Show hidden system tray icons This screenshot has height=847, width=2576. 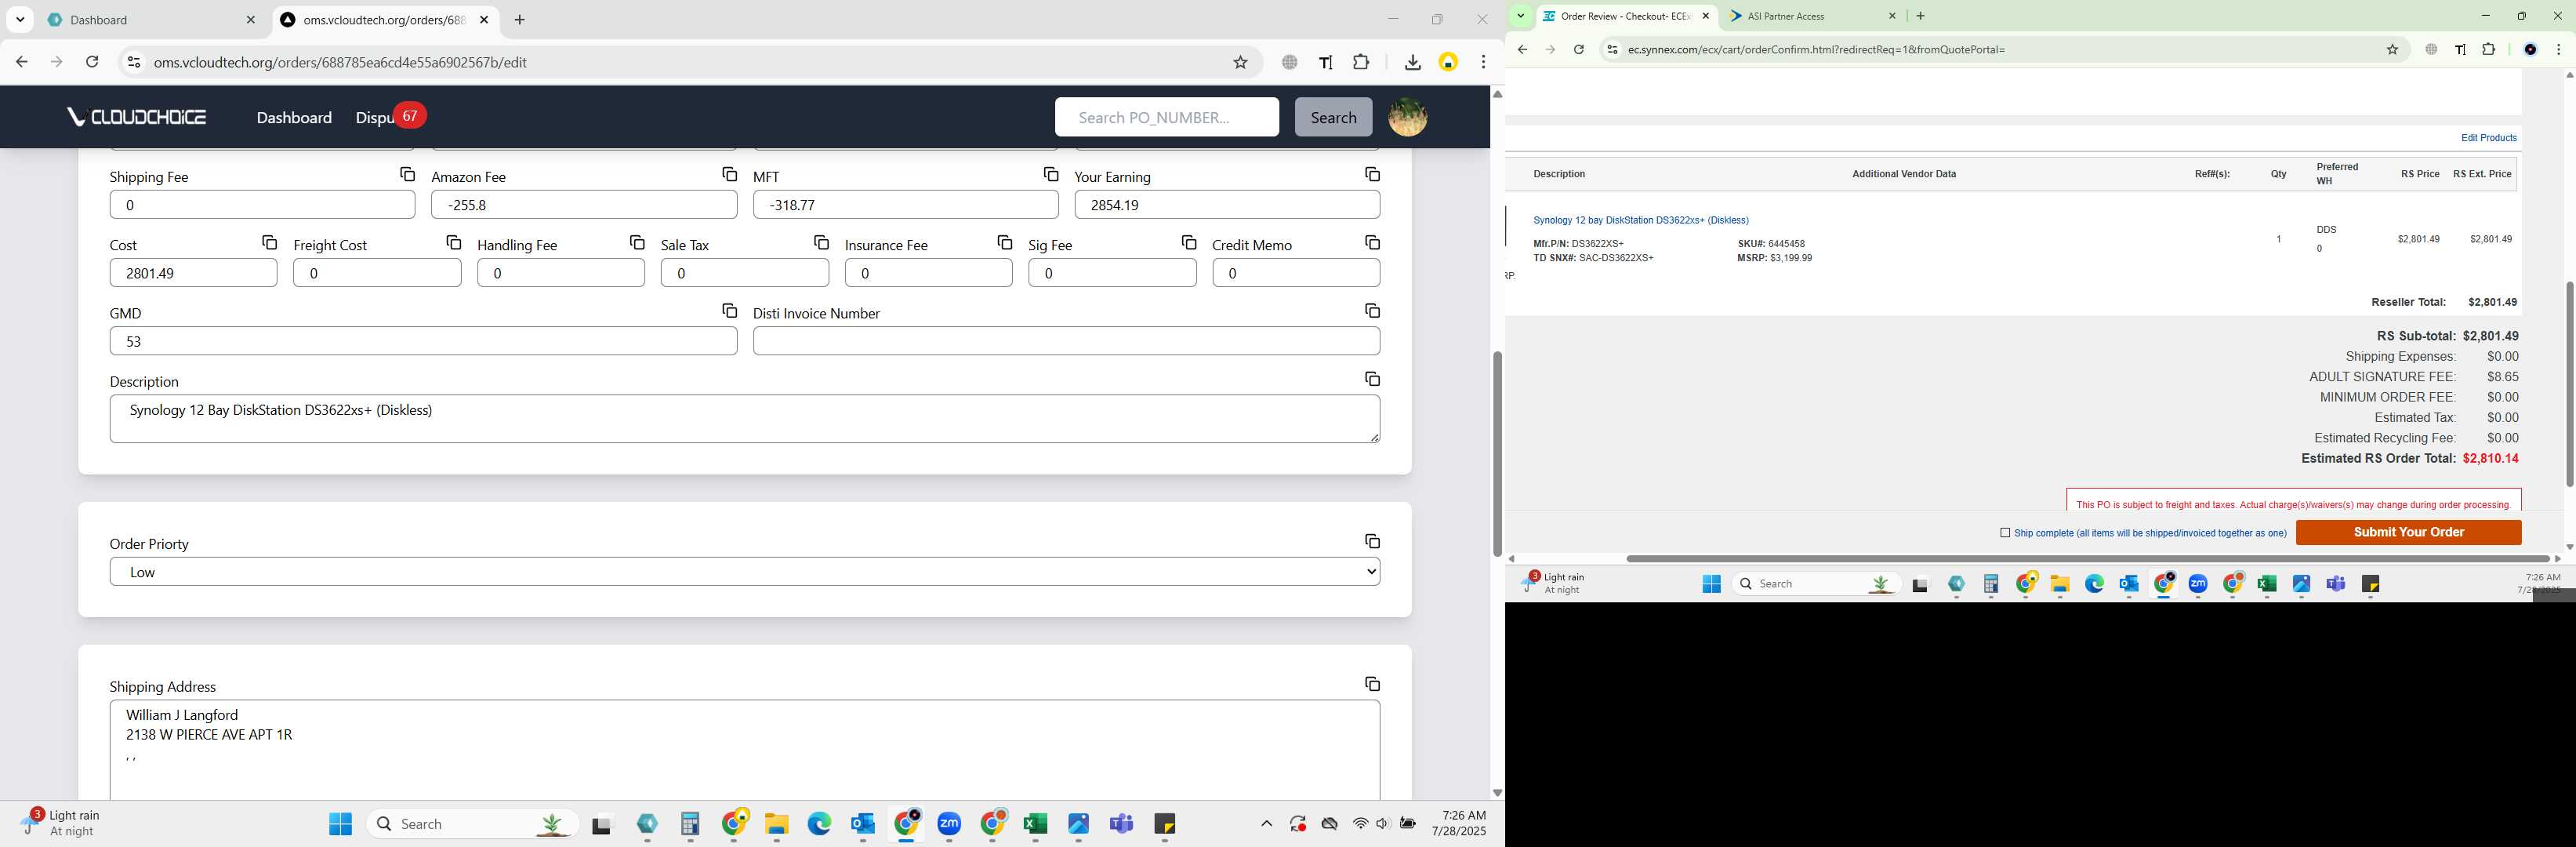pos(1266,824)
